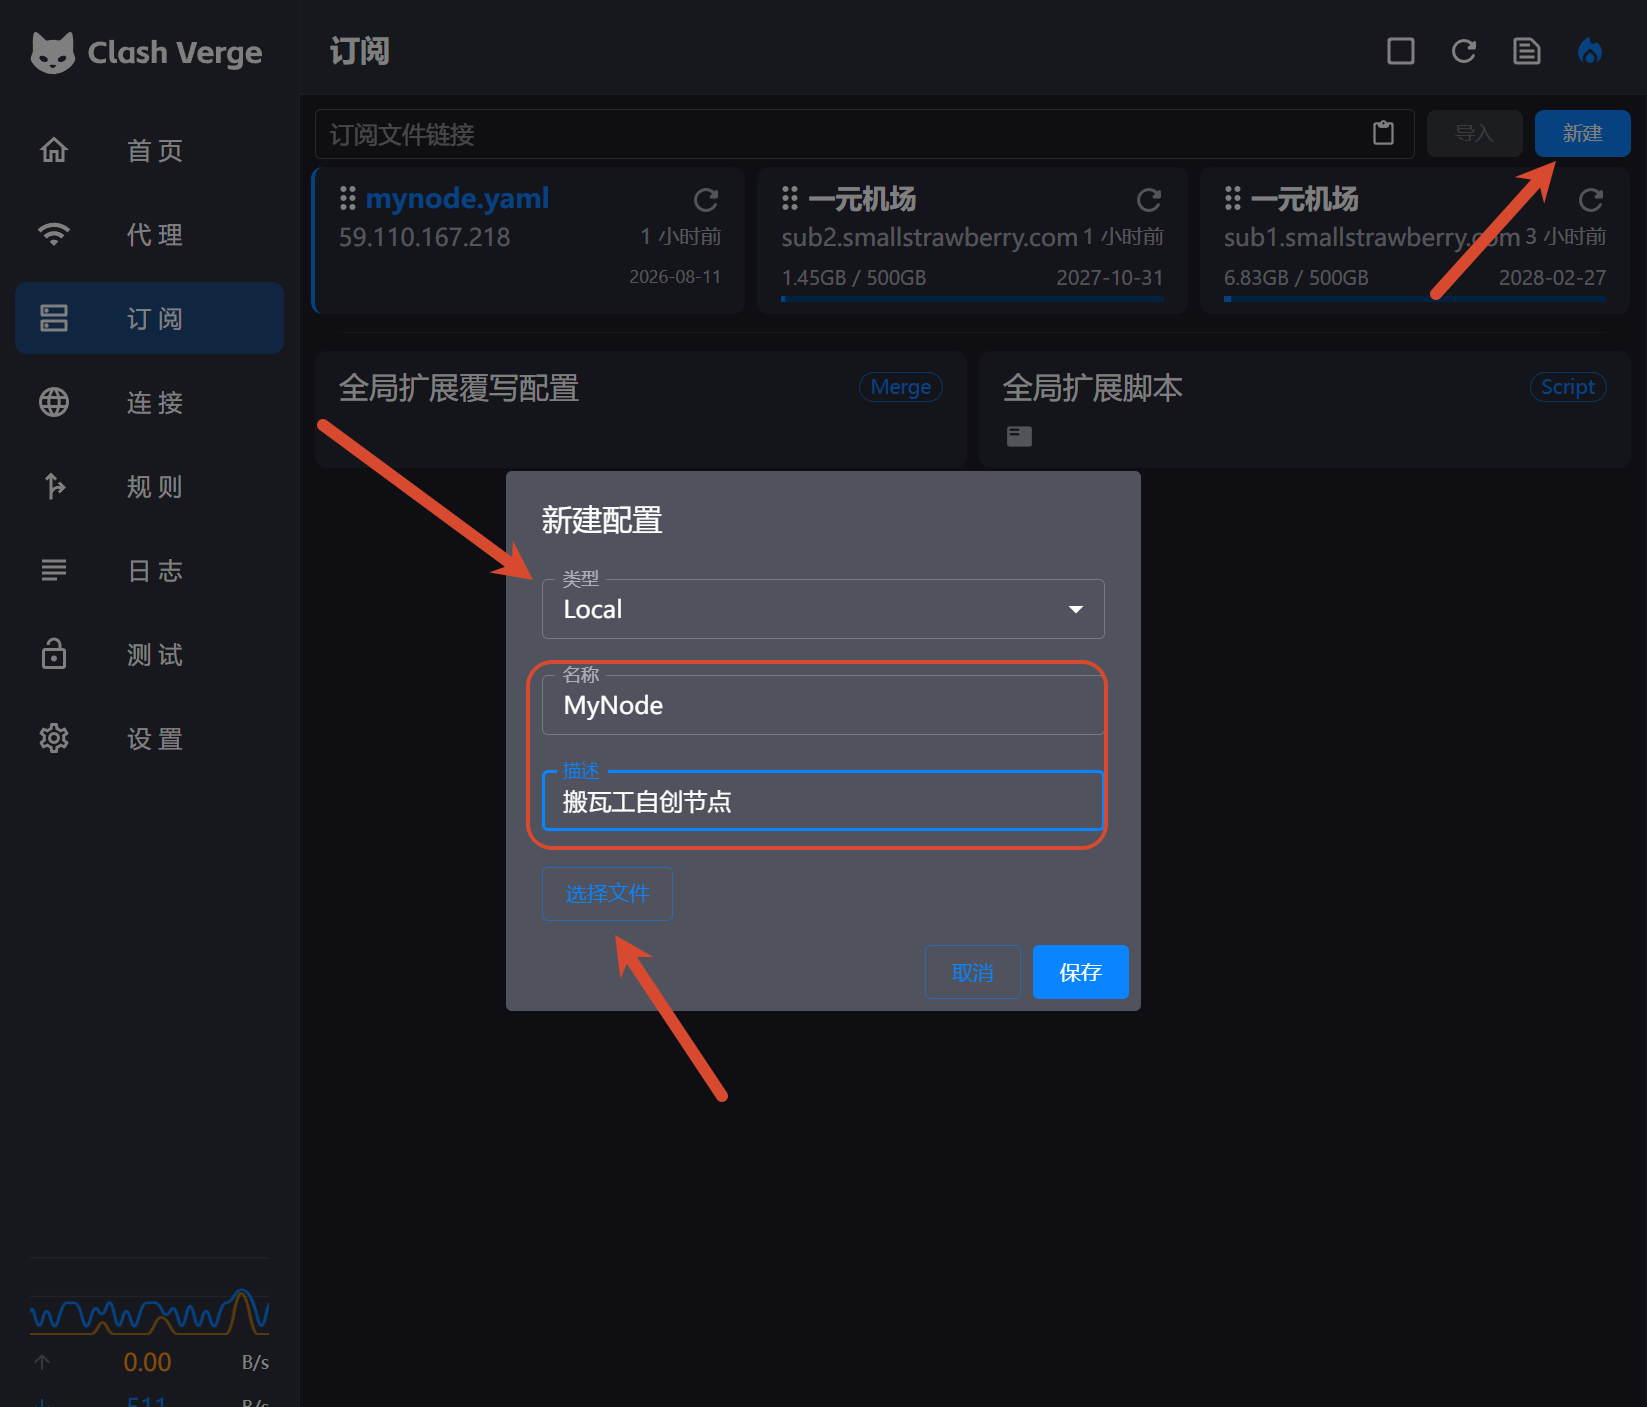Select the mynode.yaml profile title
The height and width of the screenshot is (1407, 1647).
coord(457,198)
